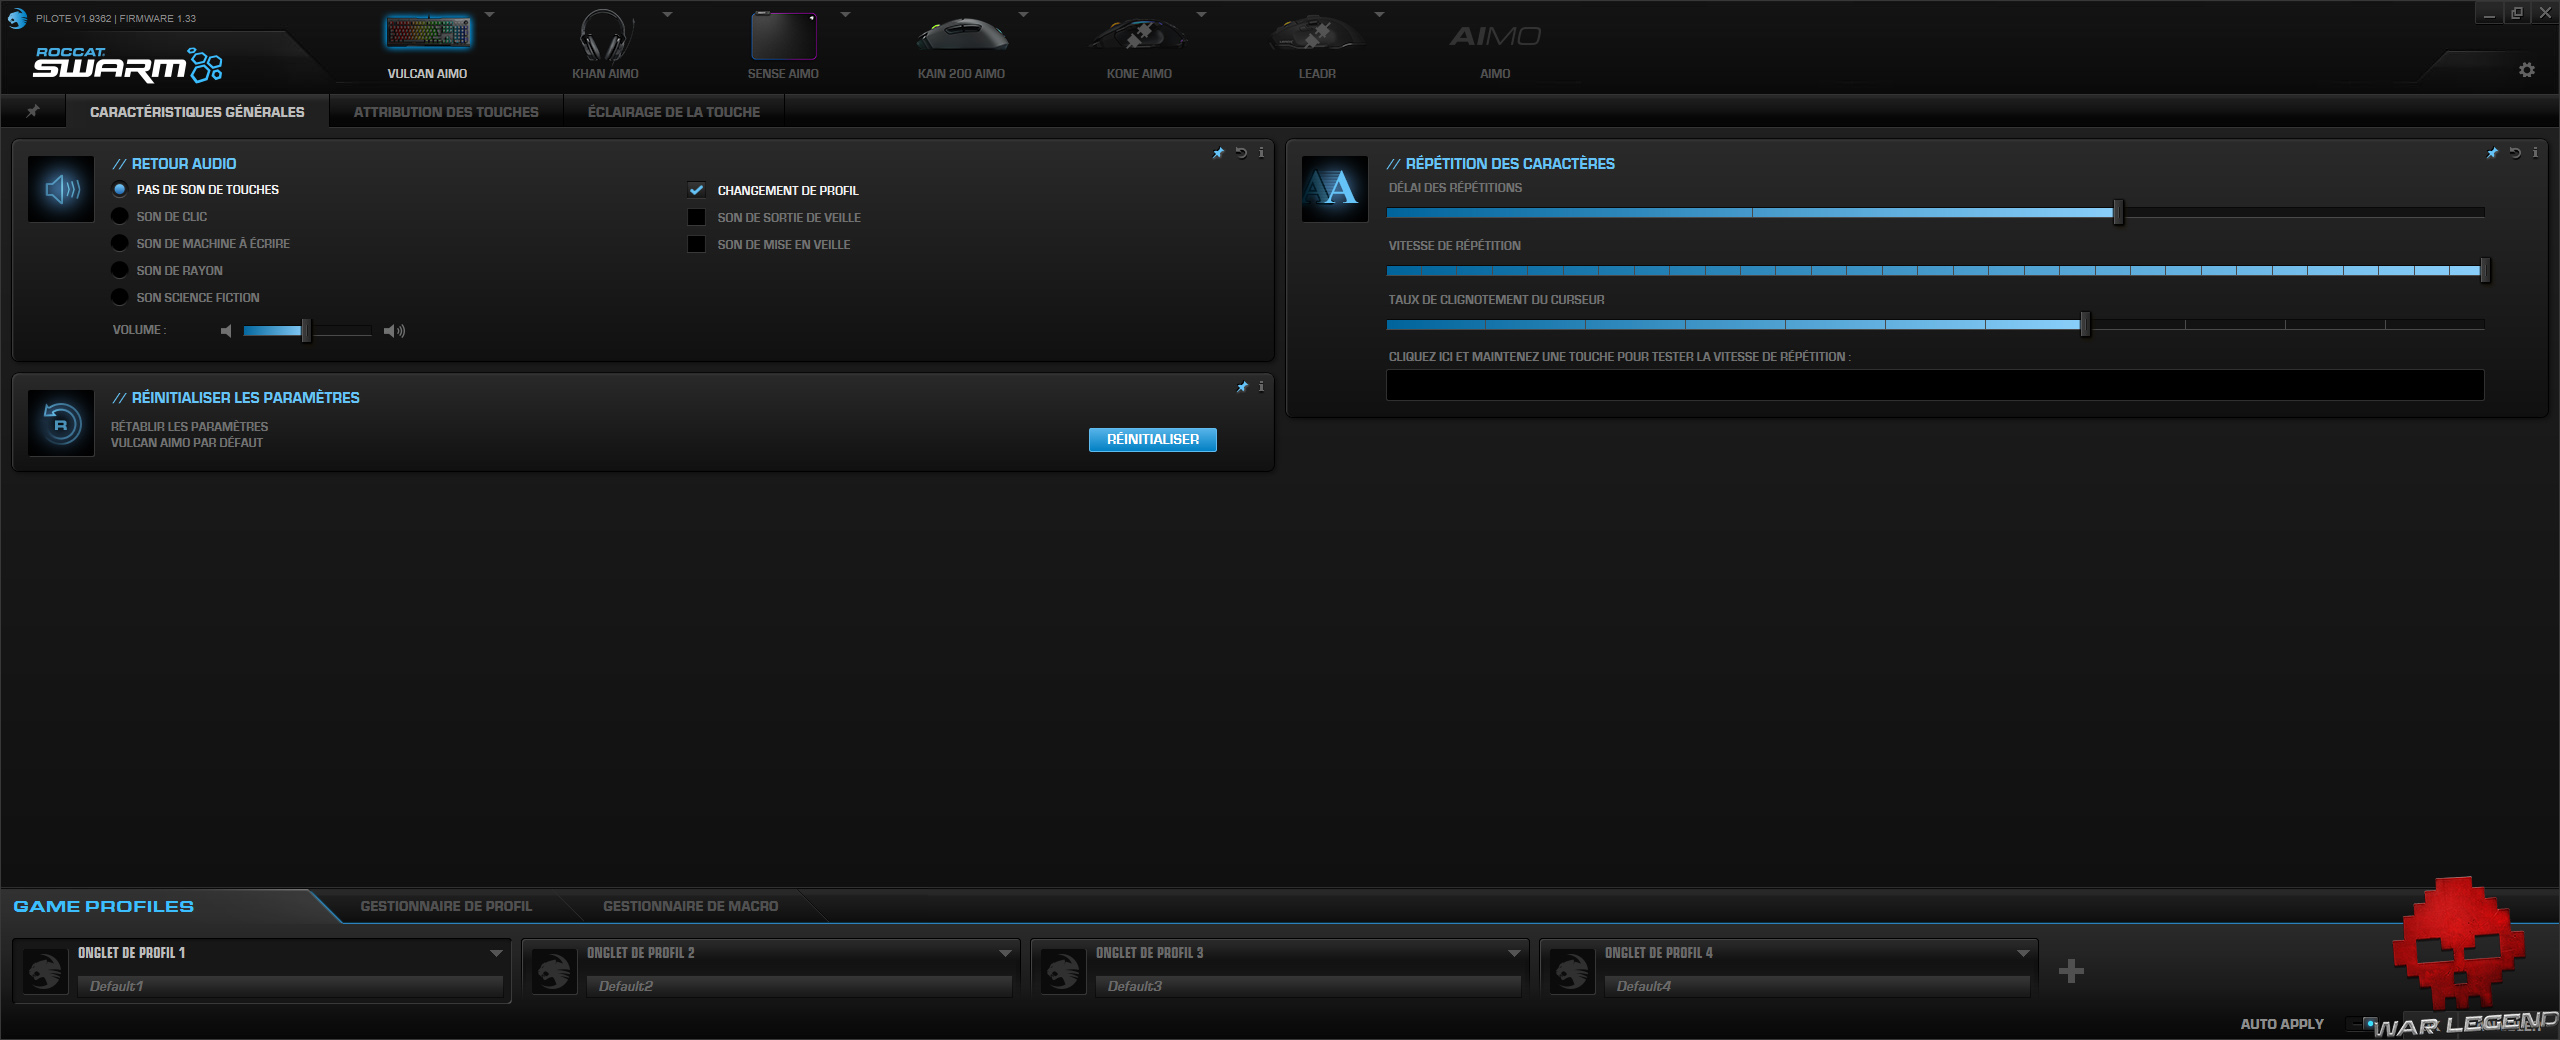Select Son de machine à écrire option
This screenshot has width=2560, height=1040.
(x=120, y=243)
